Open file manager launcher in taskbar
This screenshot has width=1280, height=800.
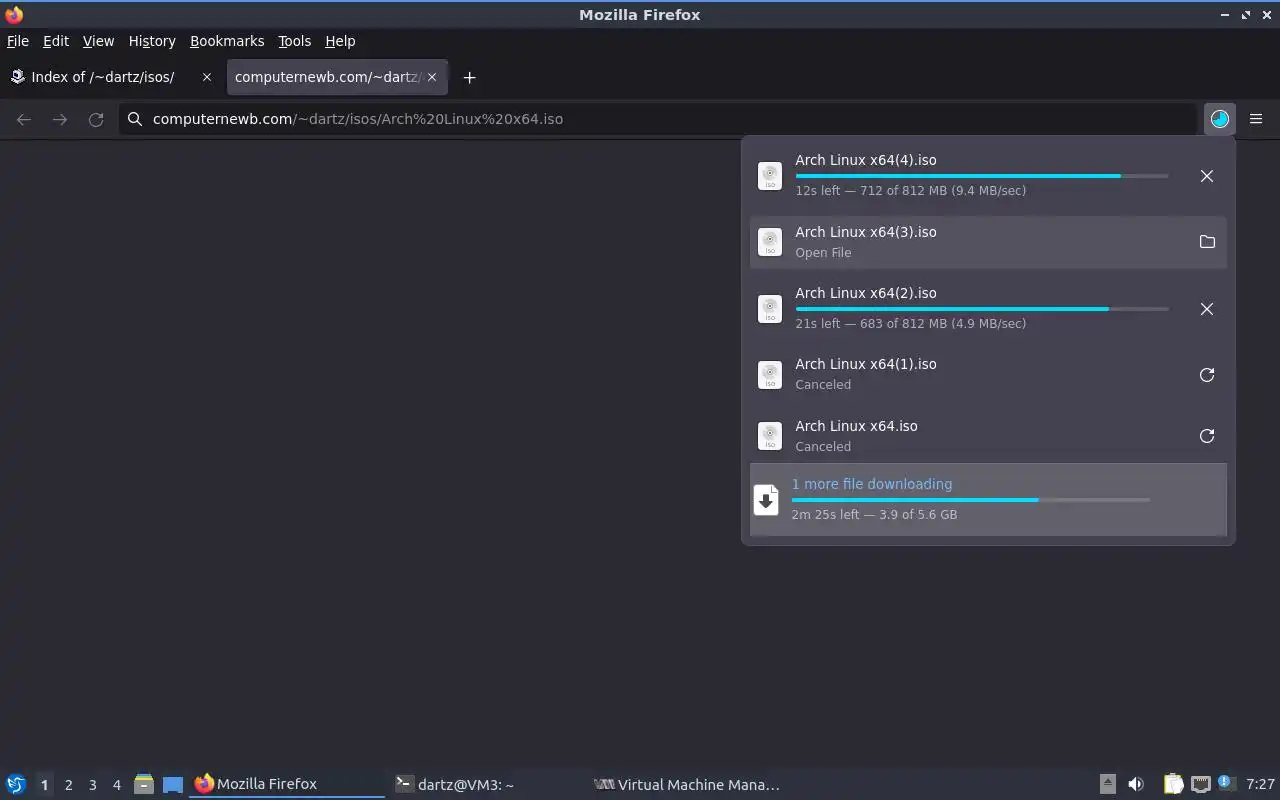click(x=144, y=785)
